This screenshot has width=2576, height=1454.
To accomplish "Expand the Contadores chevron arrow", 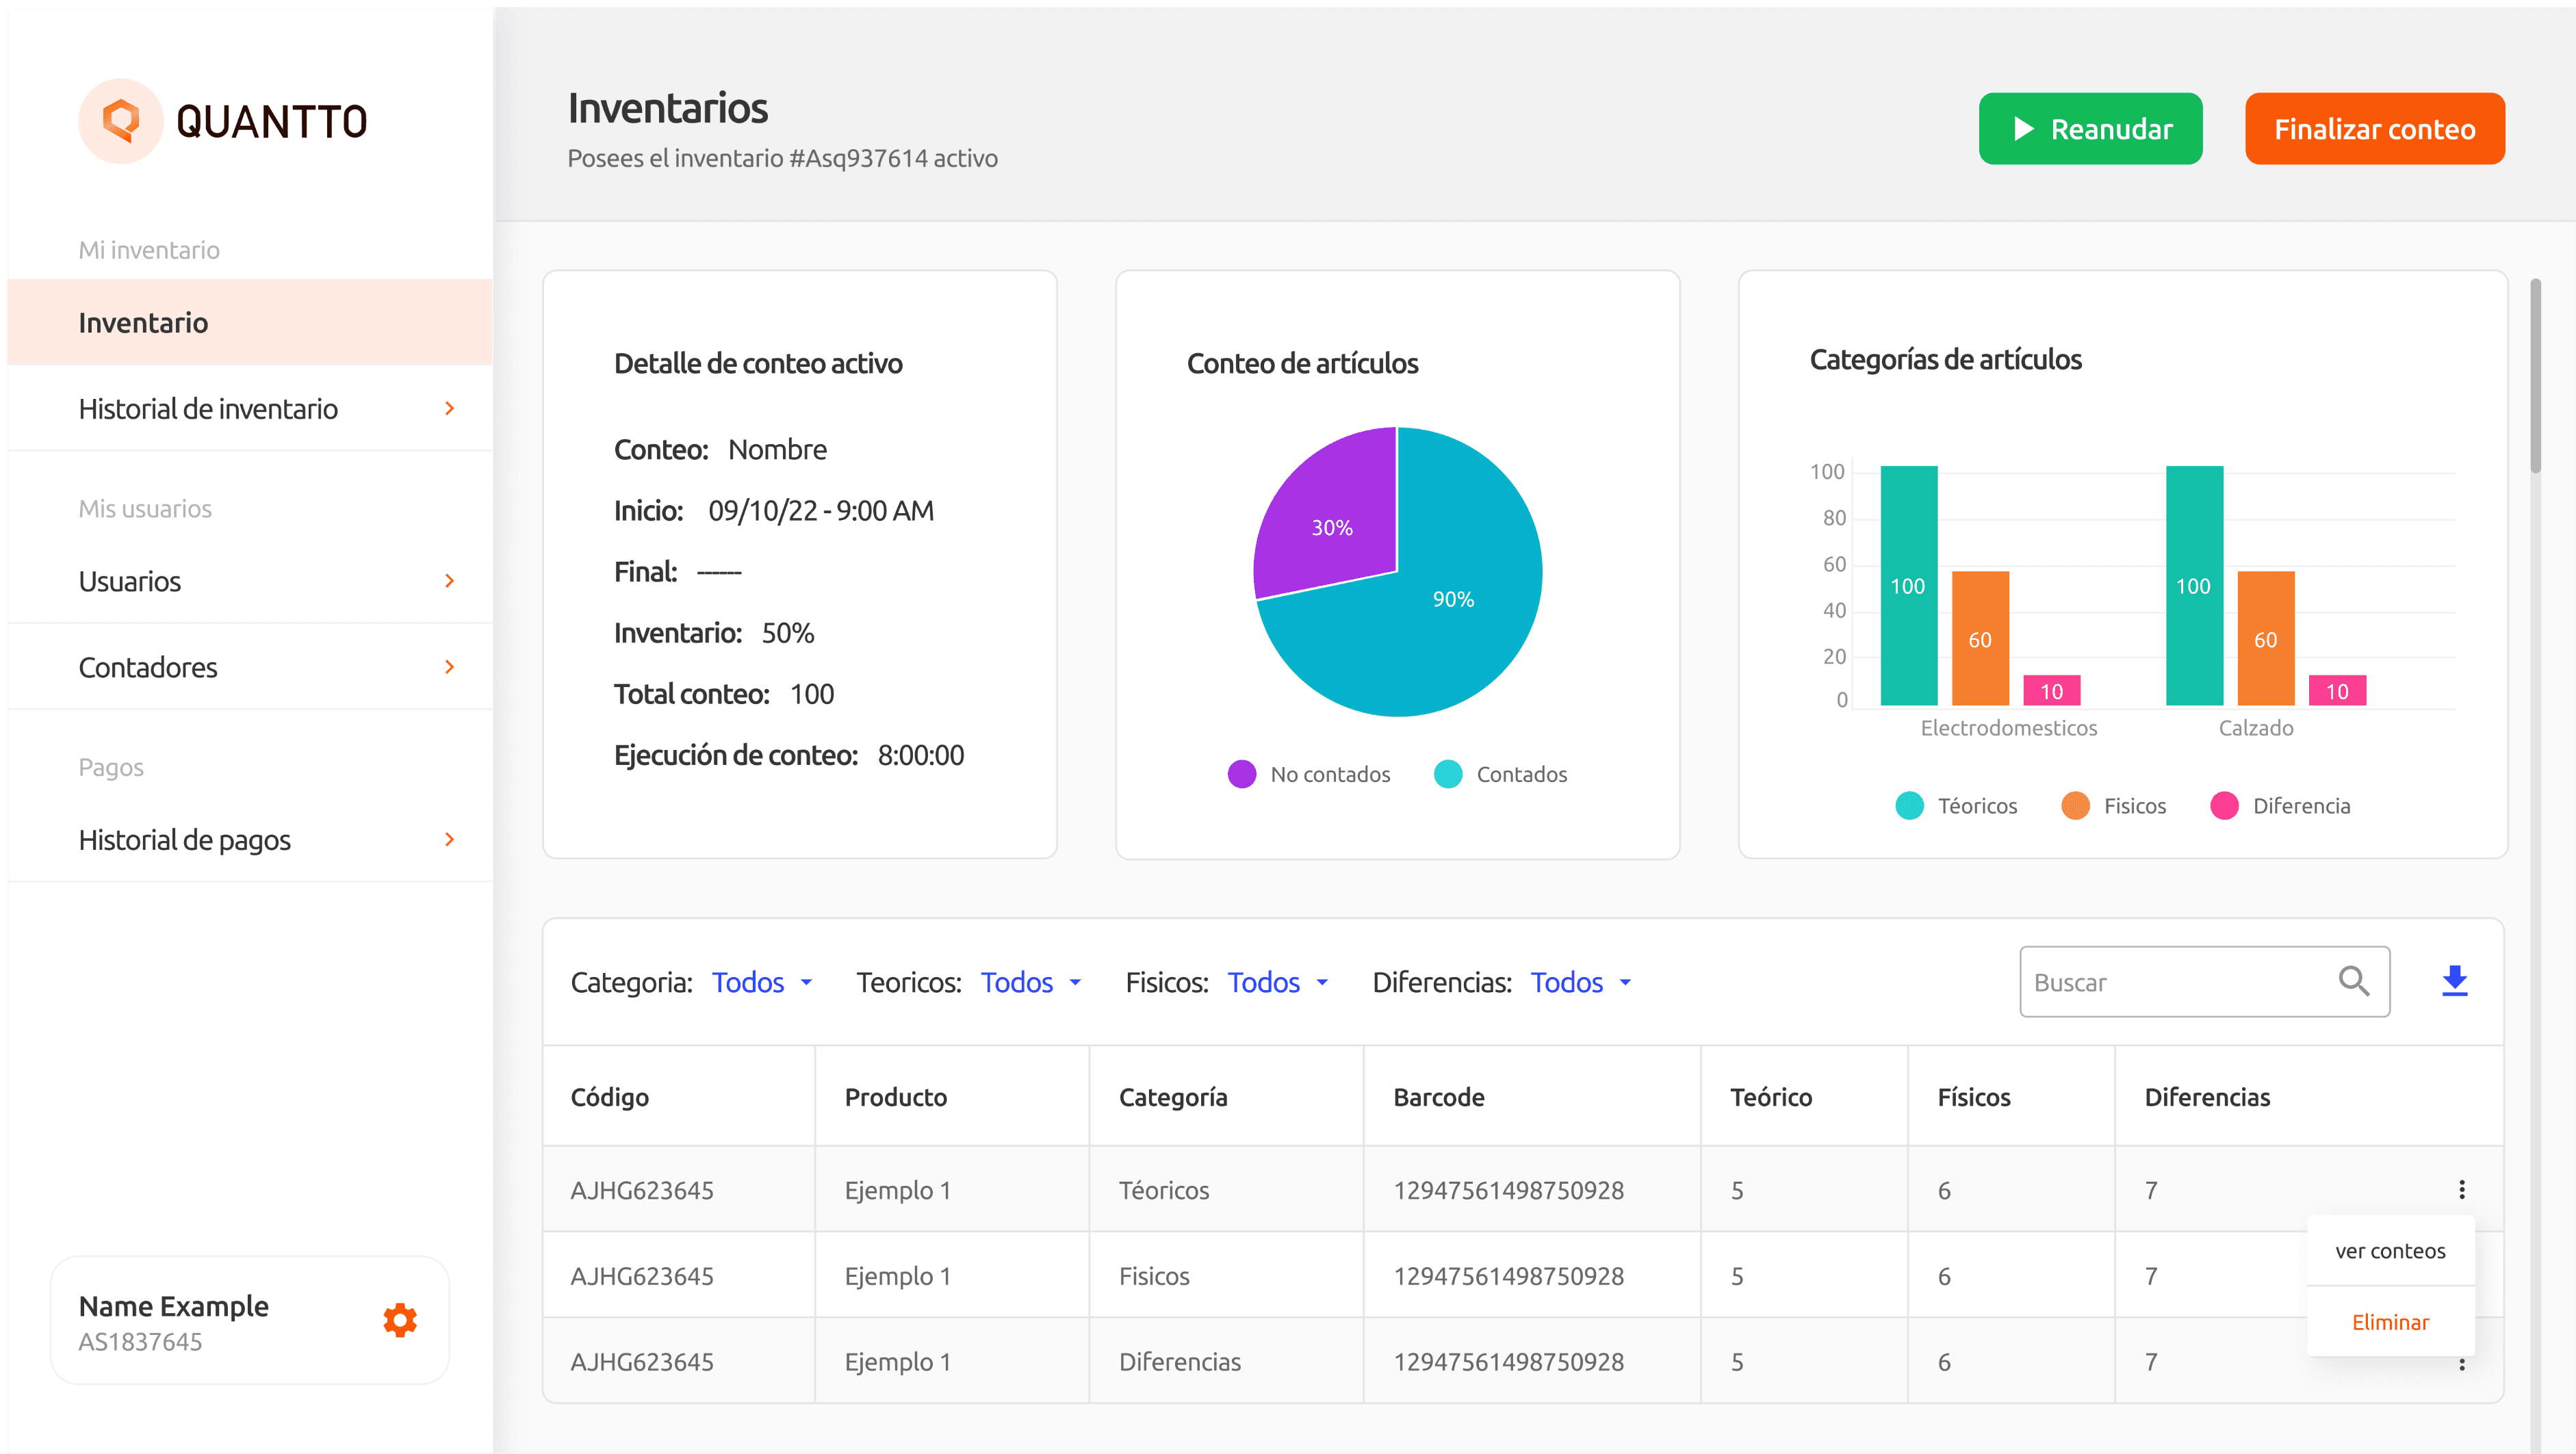I will (449, 667).
